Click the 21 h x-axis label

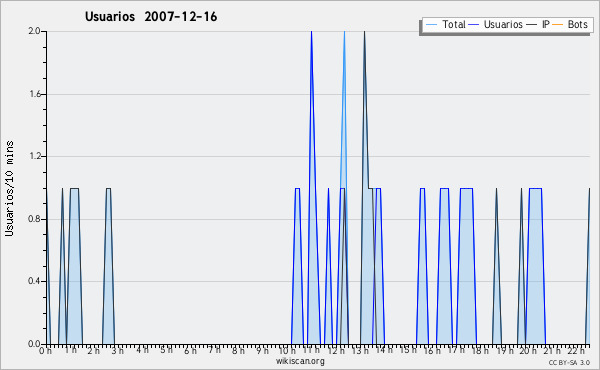click(x=552, y=351)
